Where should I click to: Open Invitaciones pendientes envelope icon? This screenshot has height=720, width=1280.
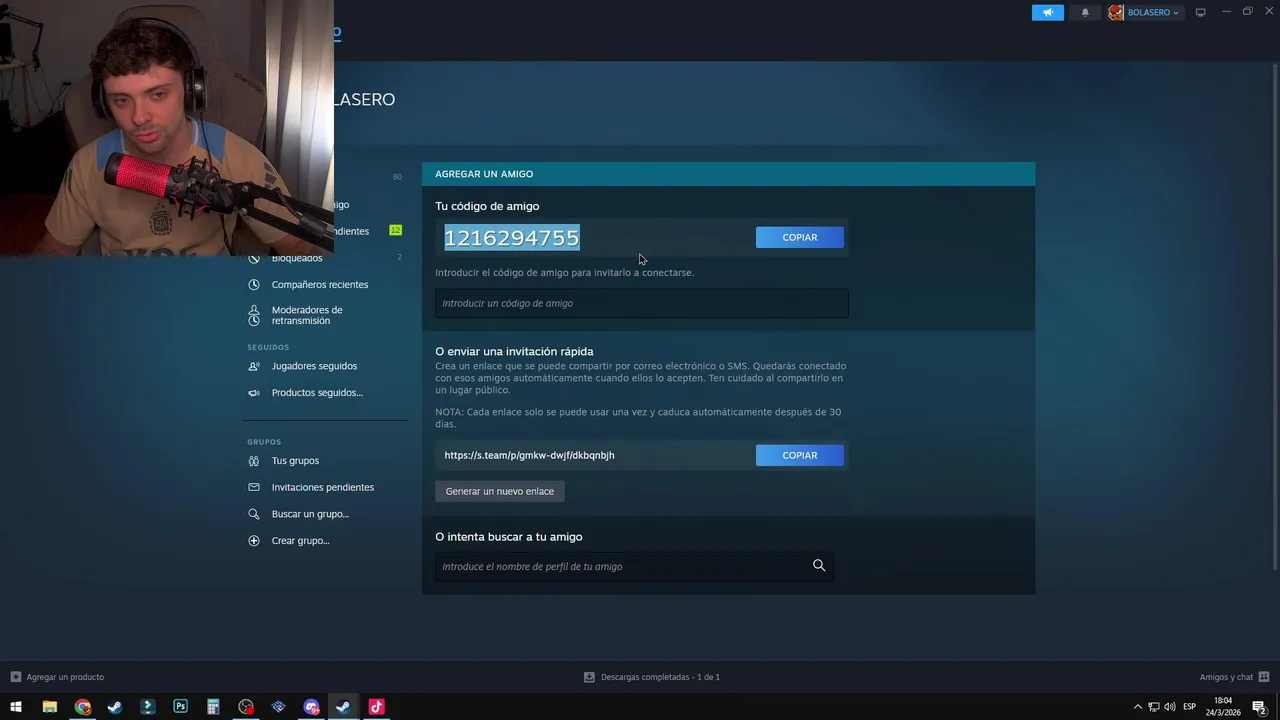pyautogui.click(x=254, y=488)
